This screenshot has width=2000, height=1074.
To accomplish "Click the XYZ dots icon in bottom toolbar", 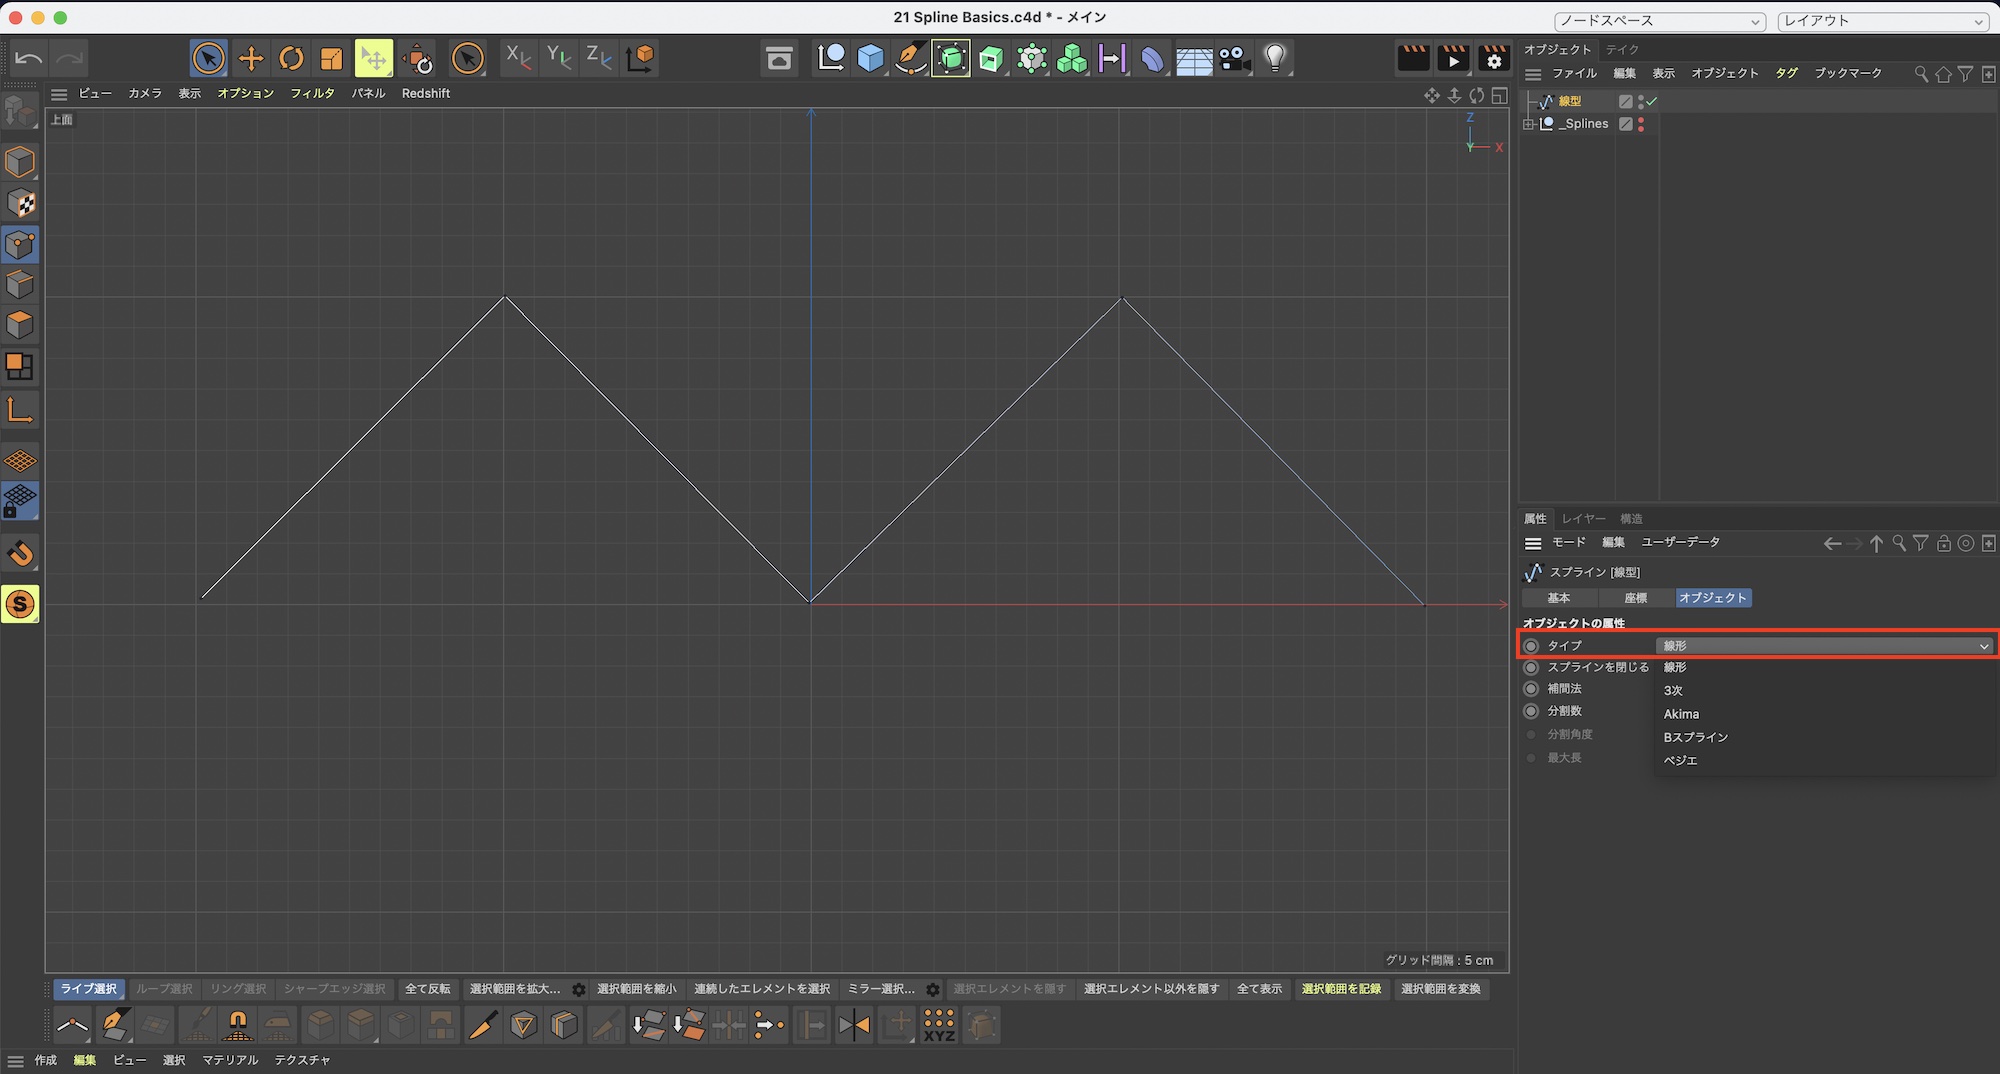I will (938, 1025).
